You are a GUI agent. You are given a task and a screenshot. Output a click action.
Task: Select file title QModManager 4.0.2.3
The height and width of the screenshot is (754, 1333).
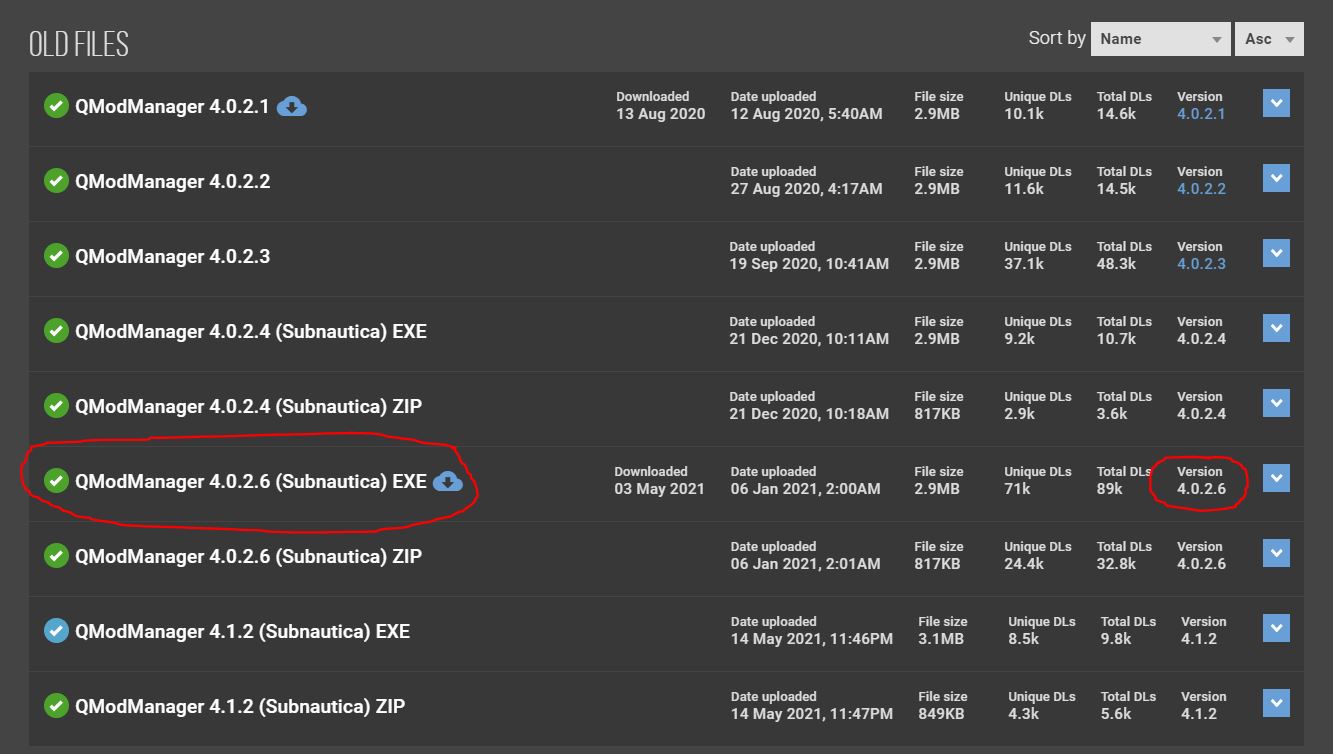coord(172,256)
